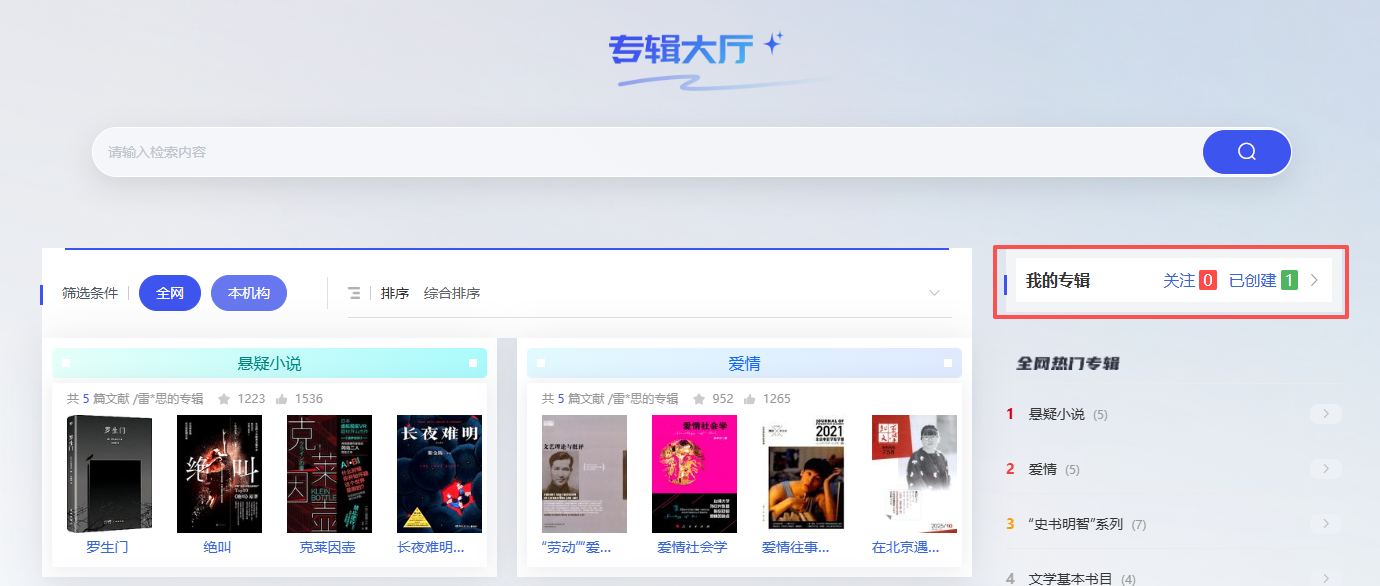The width and height of the screenshot is (1380, 586).
Task: Open the 罗生门 book link
Action: [x=110, y=547]
